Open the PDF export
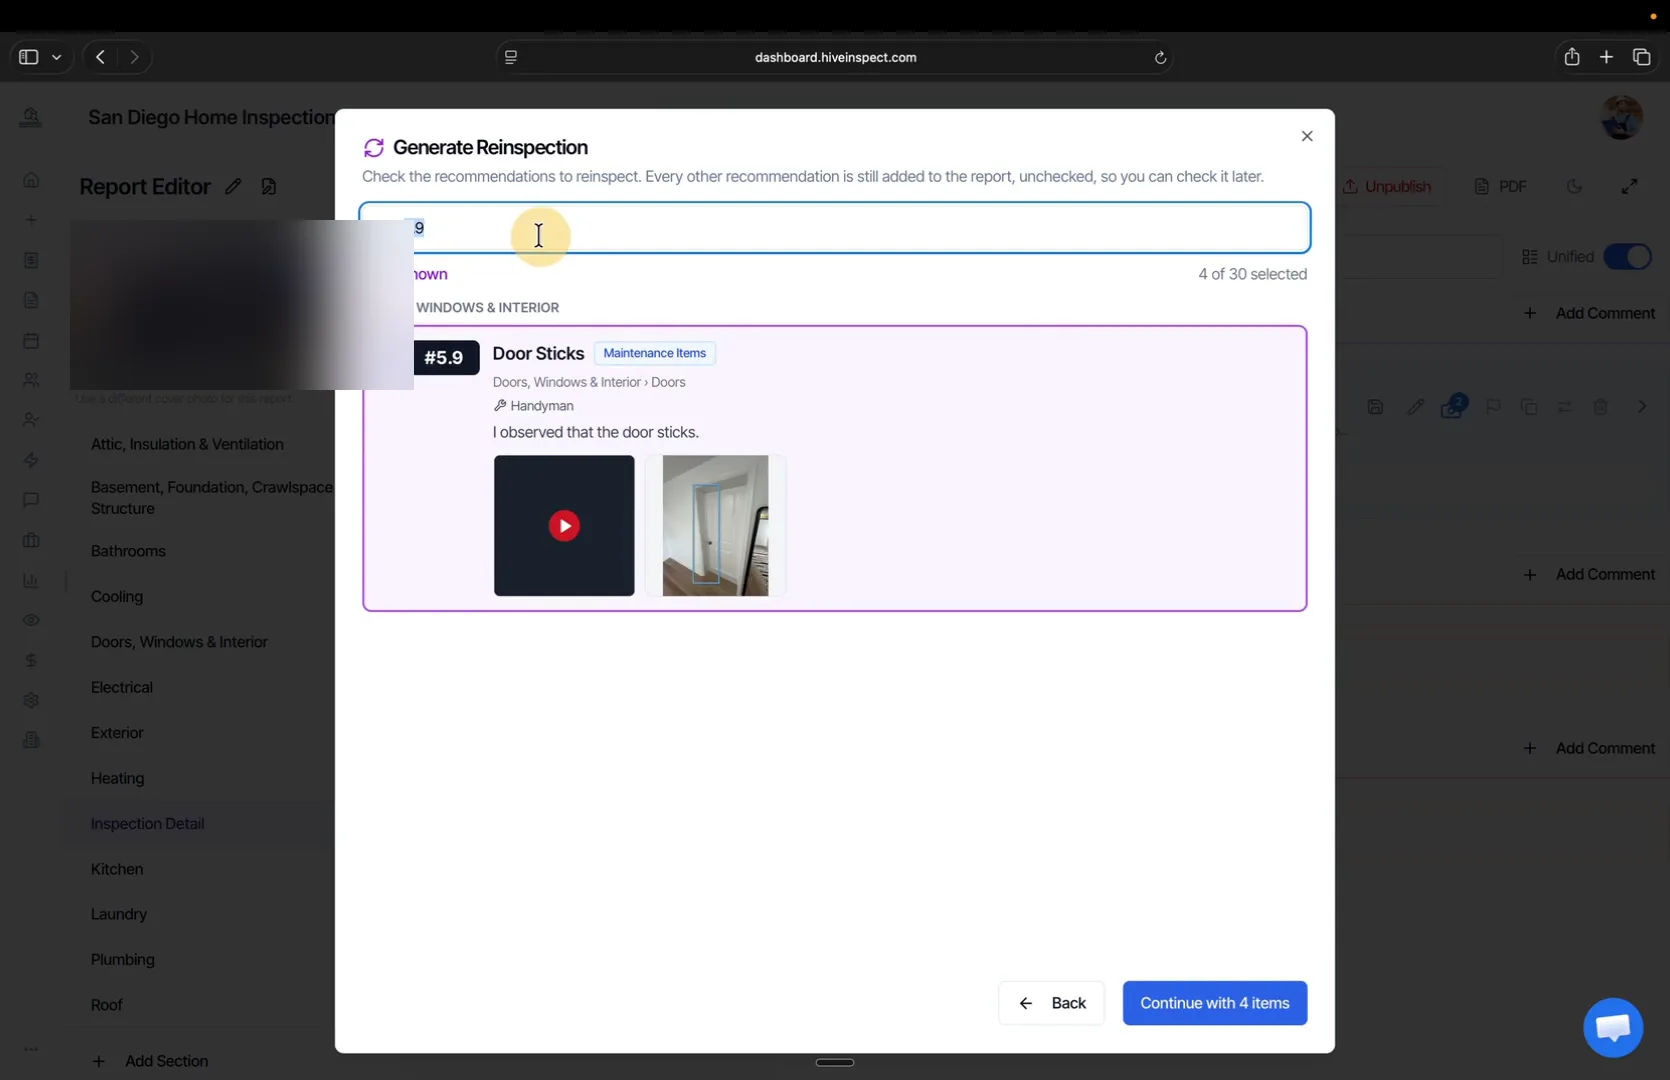Viewport: 1670px width, 1080px height. pos(1500,187)
